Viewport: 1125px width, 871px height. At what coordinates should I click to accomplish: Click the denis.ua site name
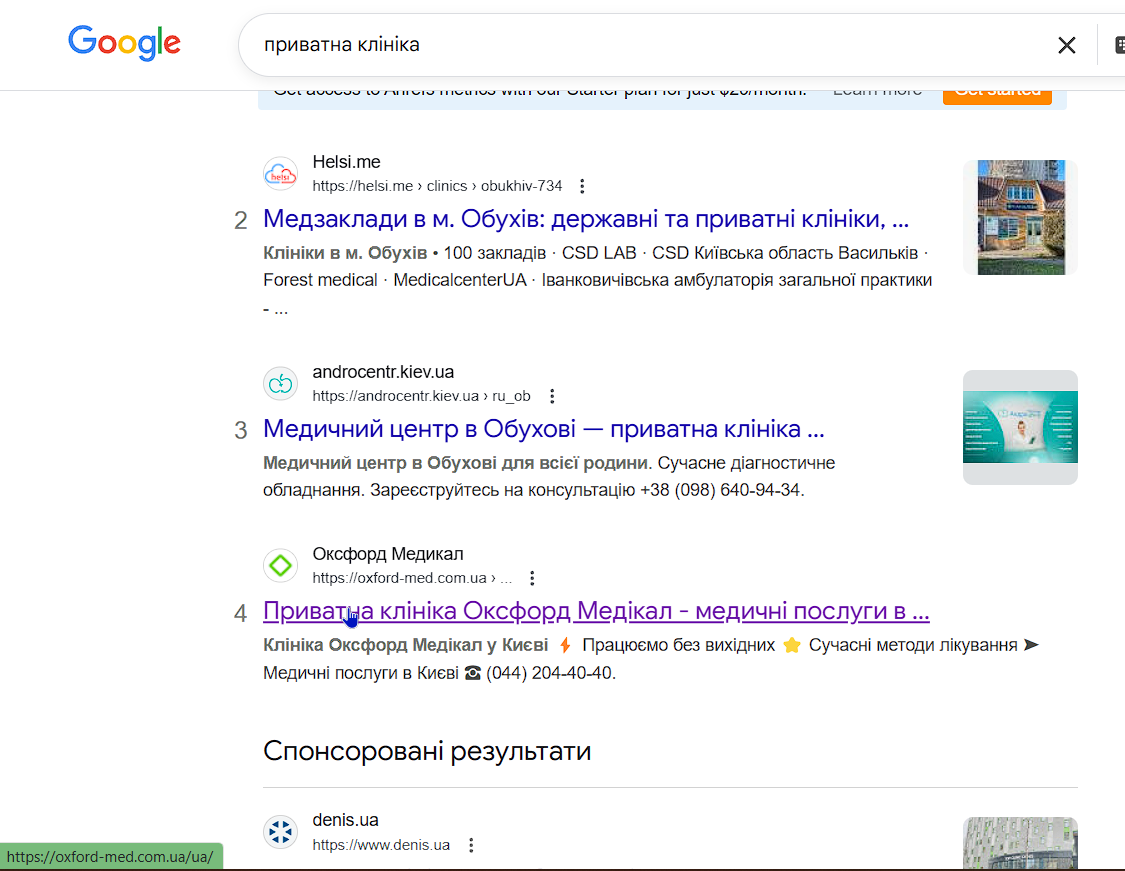[345, 820]
